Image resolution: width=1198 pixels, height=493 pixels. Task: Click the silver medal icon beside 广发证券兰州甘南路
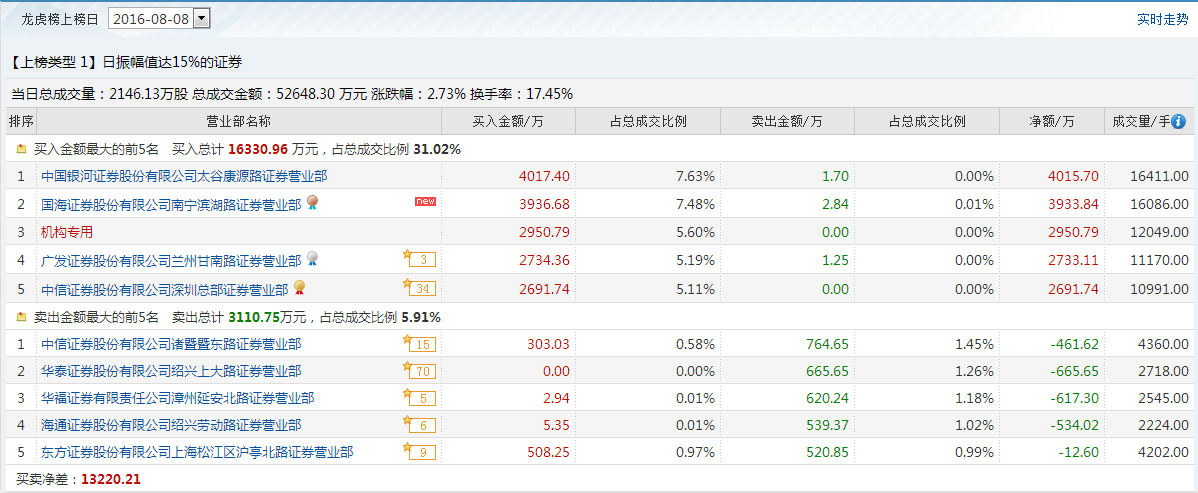312,260
